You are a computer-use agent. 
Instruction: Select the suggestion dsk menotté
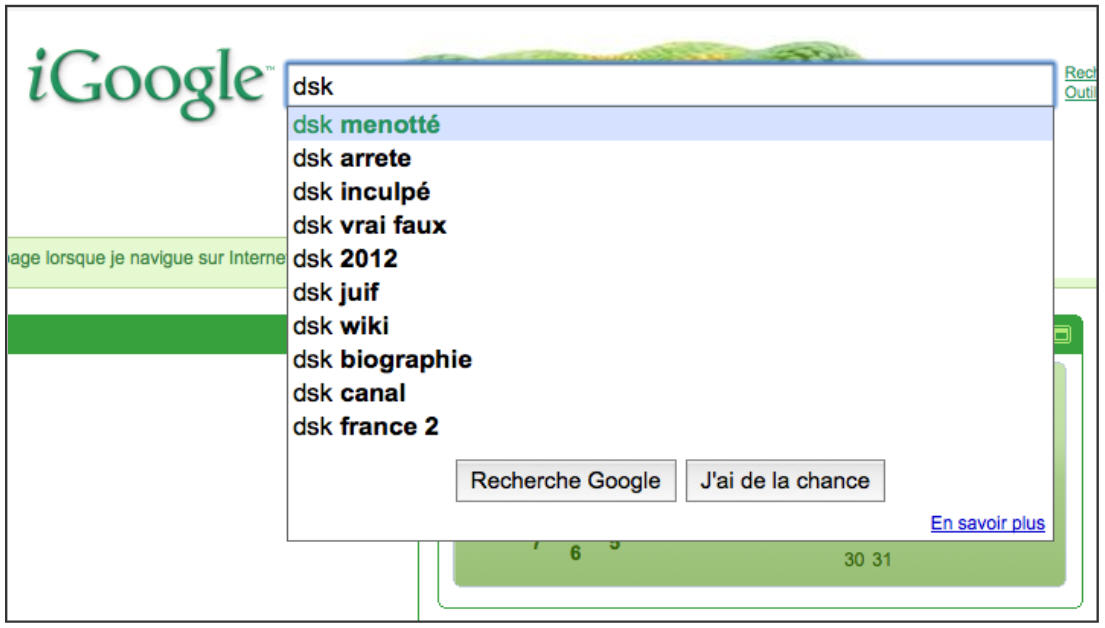(x=670, y=125)
